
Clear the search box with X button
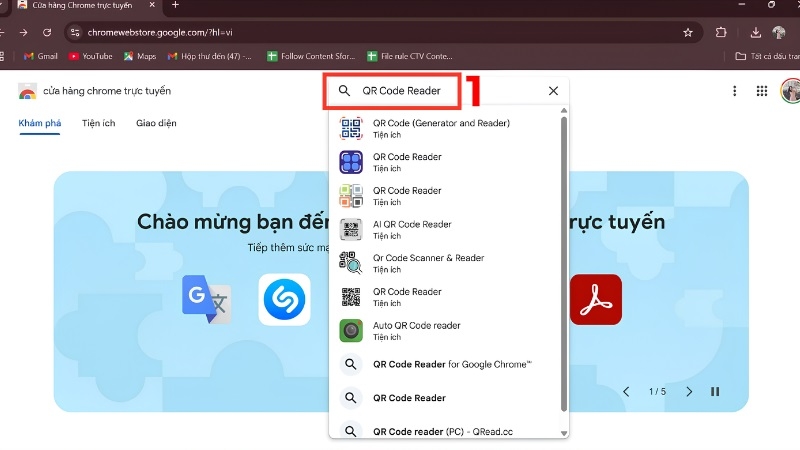point(553,91)
